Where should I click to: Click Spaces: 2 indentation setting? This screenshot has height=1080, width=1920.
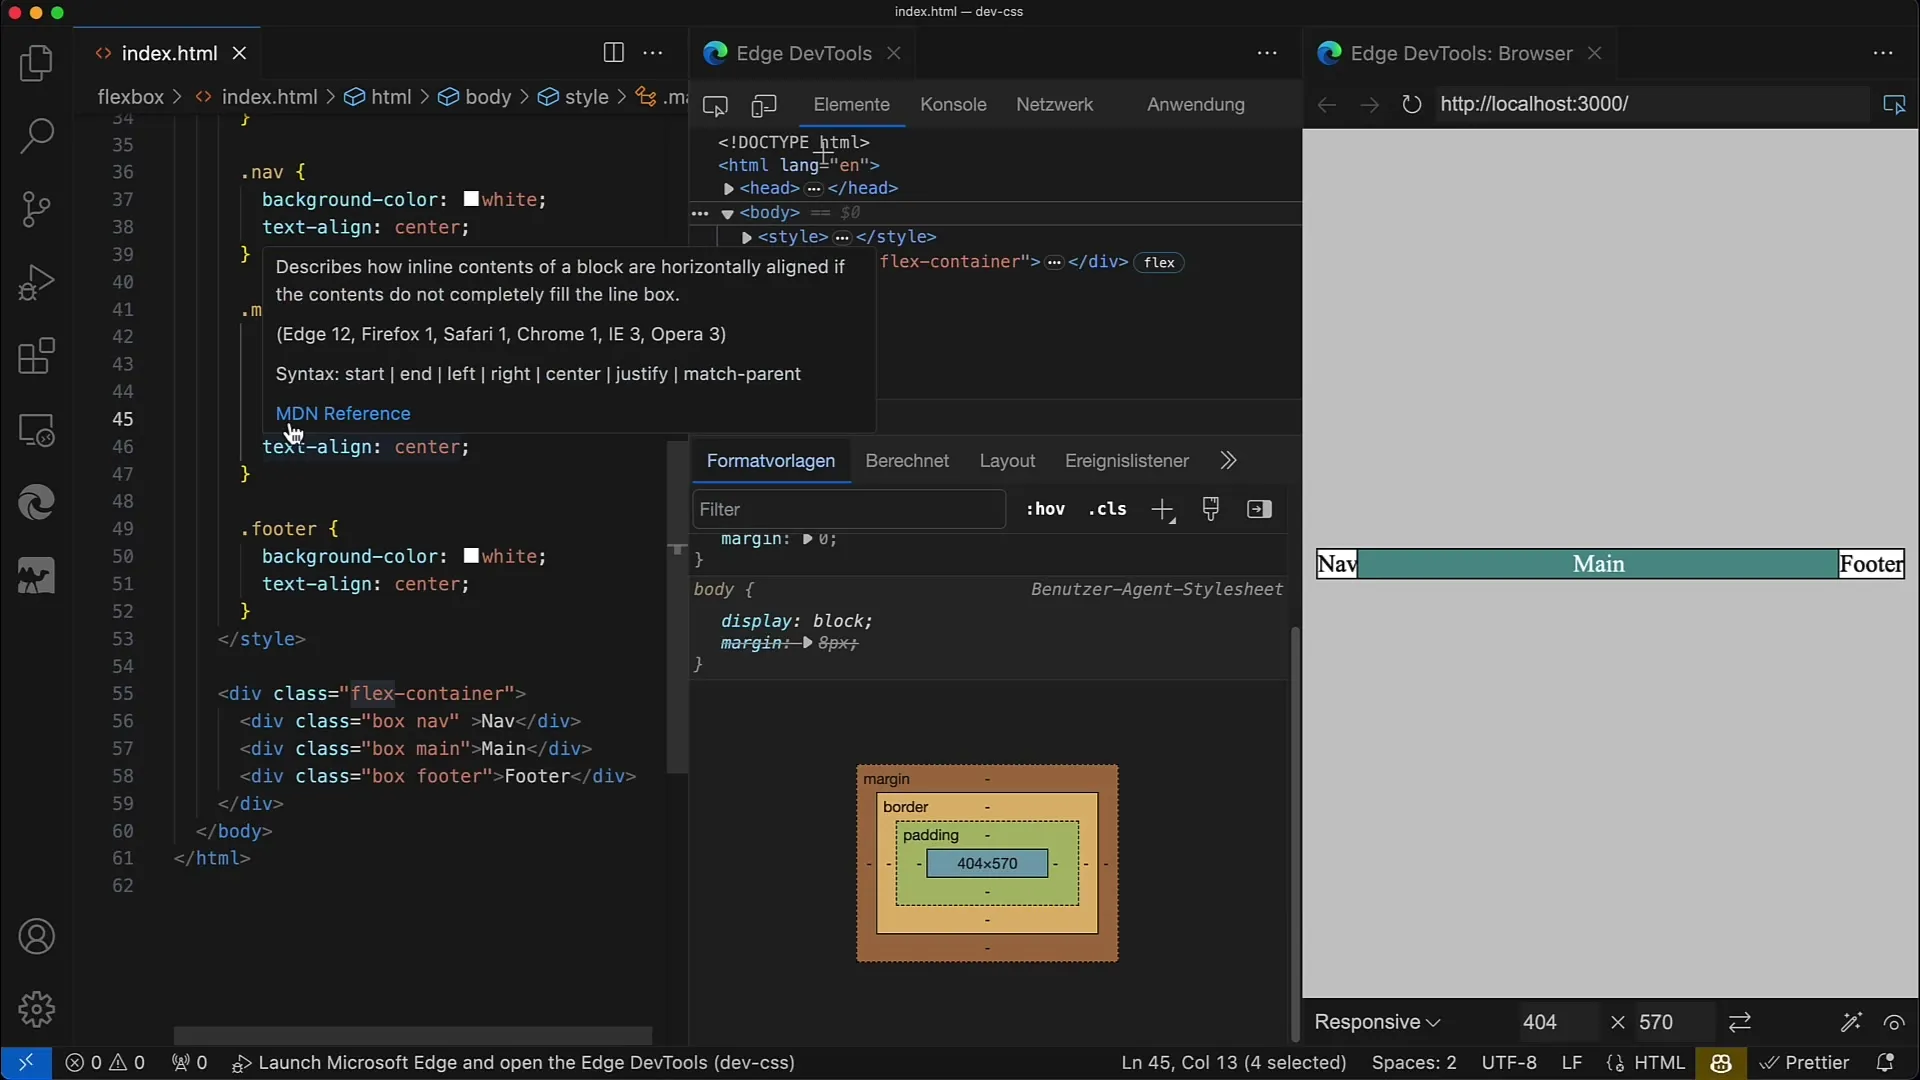(1414, 1062)
